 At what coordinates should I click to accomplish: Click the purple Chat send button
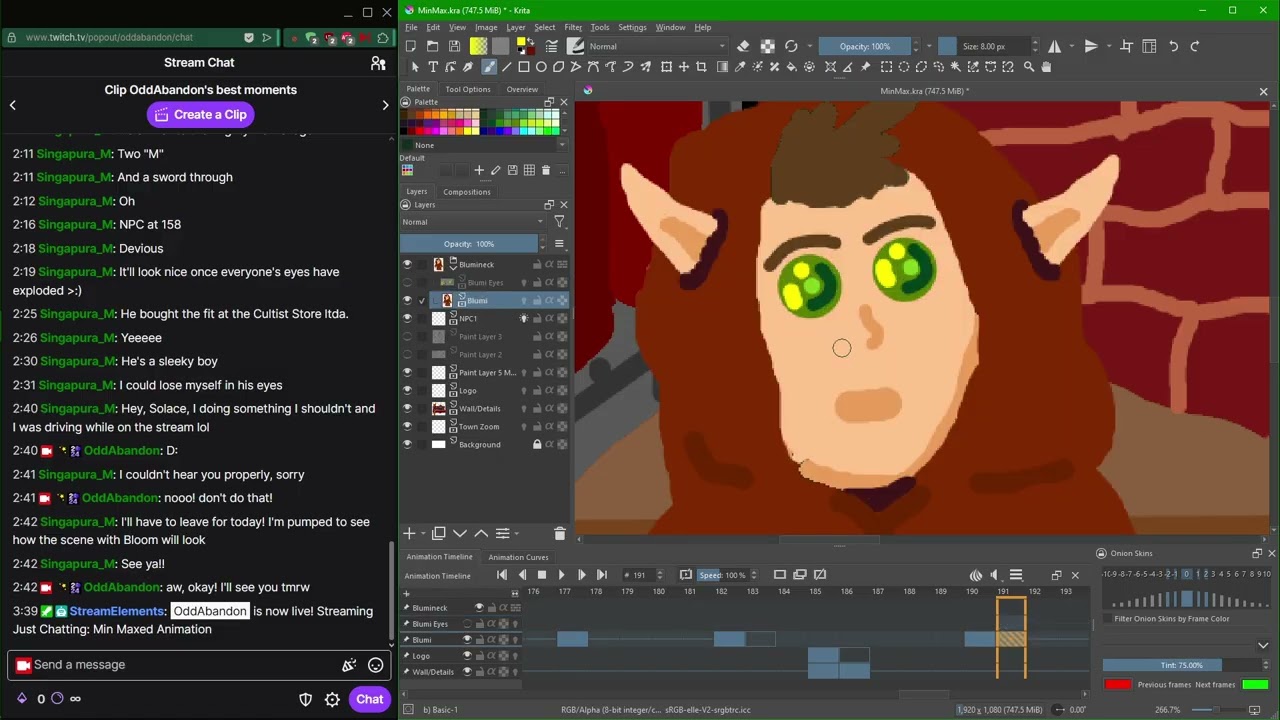pos(369,699)
